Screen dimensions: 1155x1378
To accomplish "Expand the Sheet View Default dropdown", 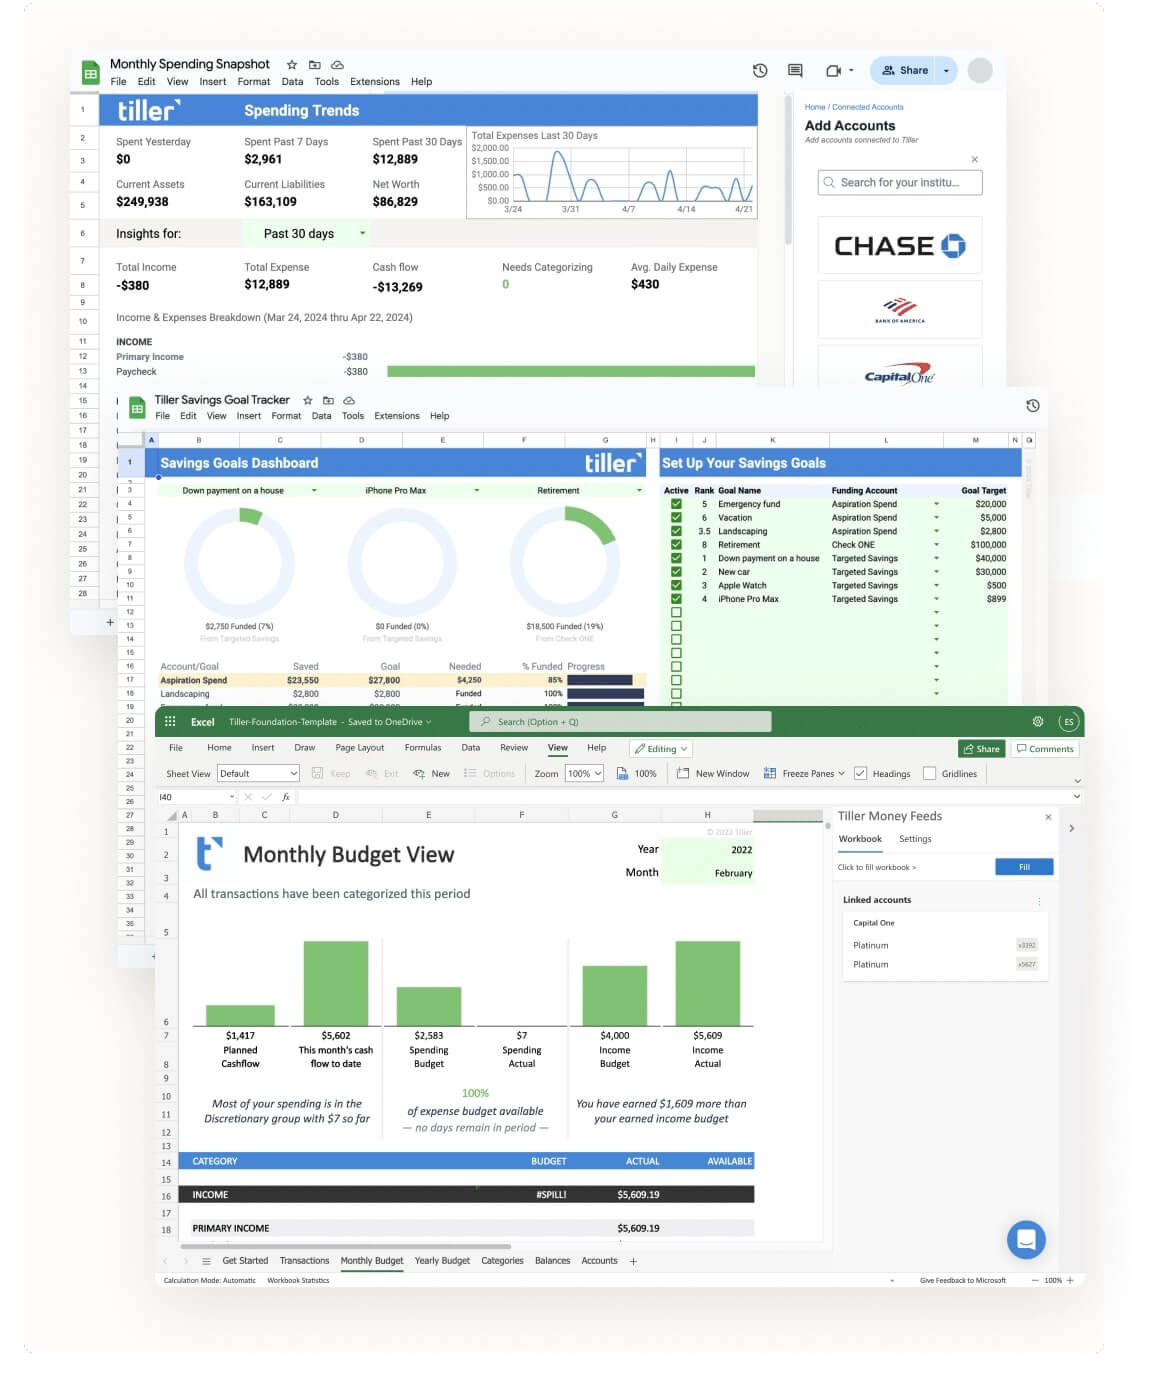I will point(259,773).
